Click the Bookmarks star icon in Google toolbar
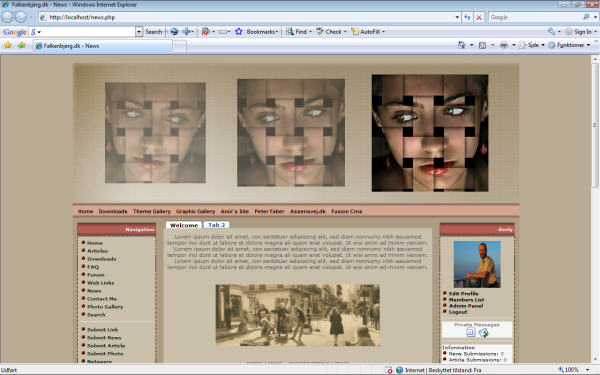The height and width of the screenshot is (375, 600). point(239,31)
